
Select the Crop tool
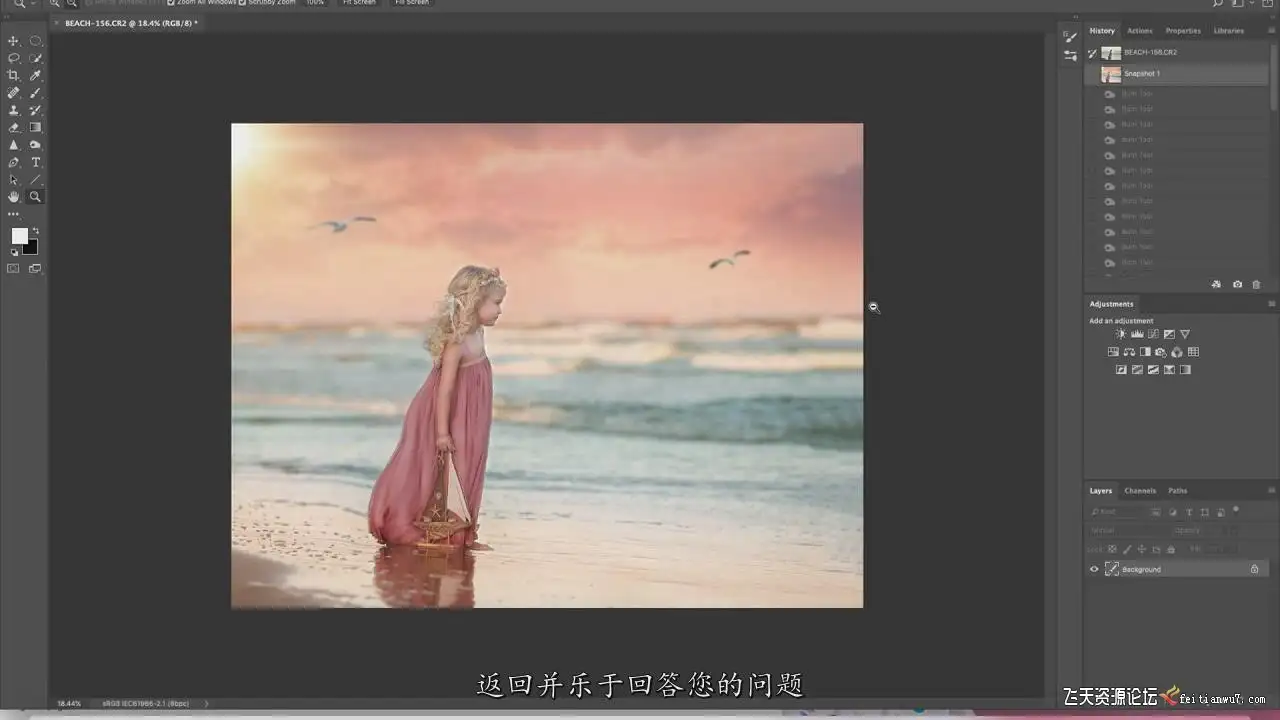pyautogui.click(x=14, y=75)
